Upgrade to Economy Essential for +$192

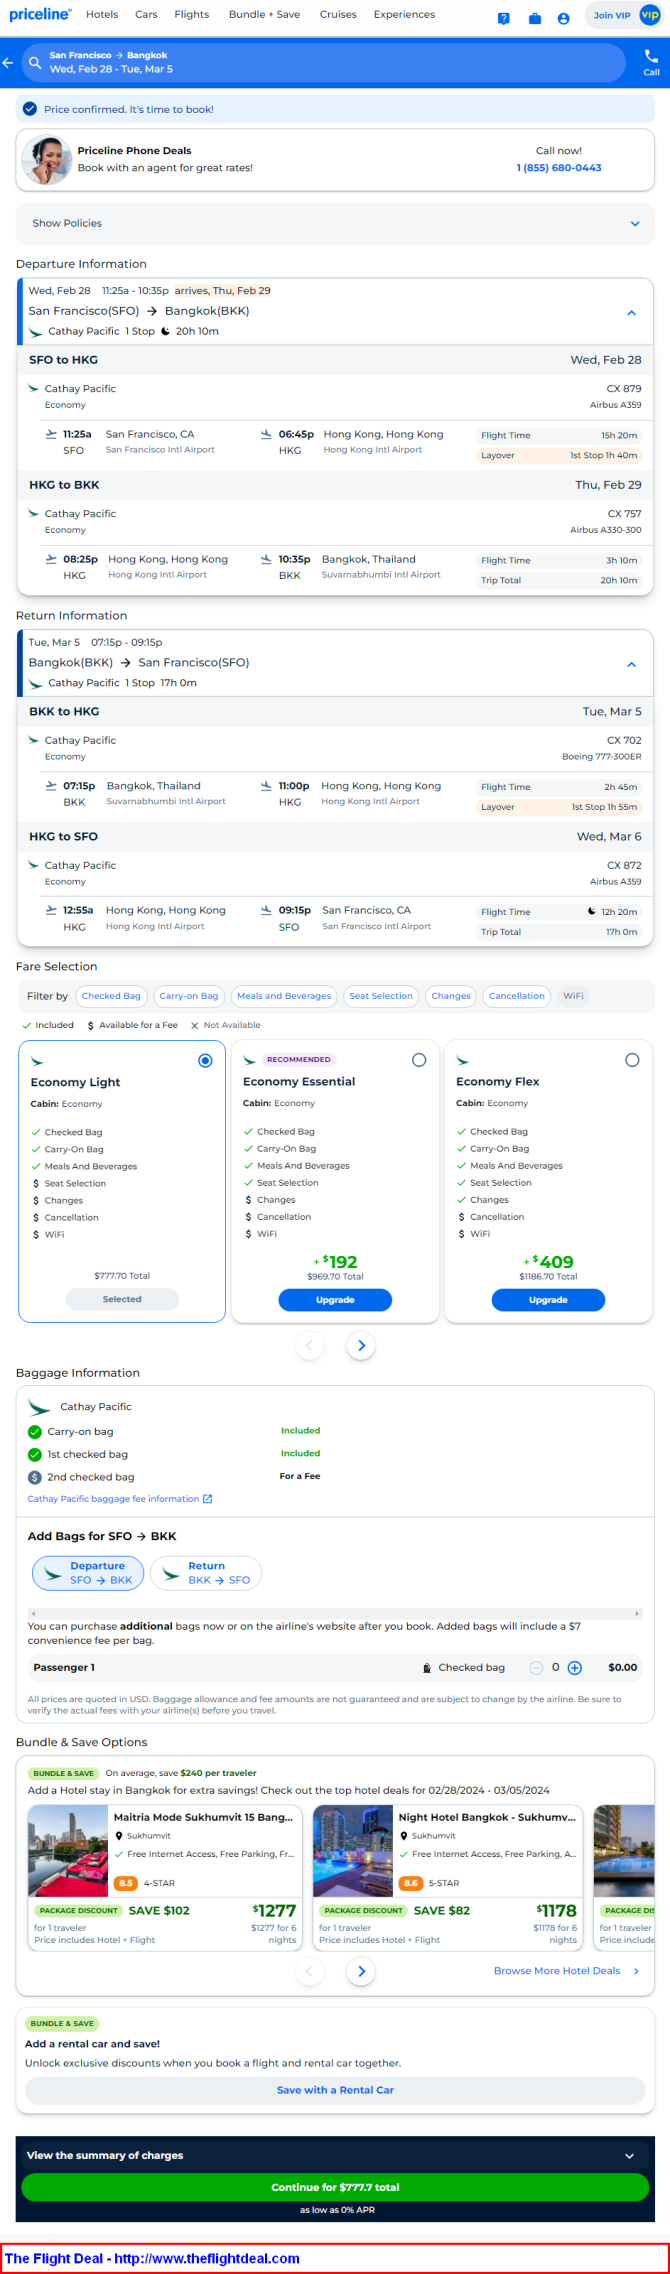click(335, 1300)
